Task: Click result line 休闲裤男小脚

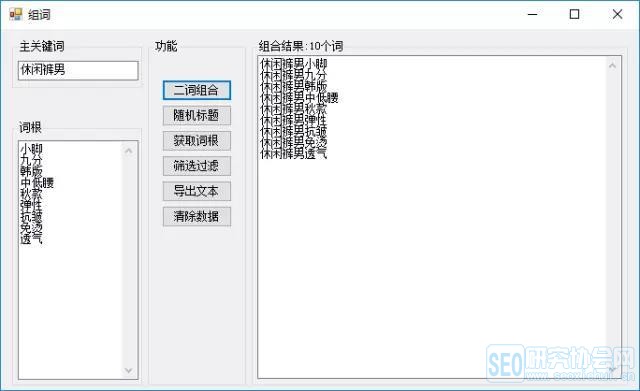Action: [x=294, y=64]
